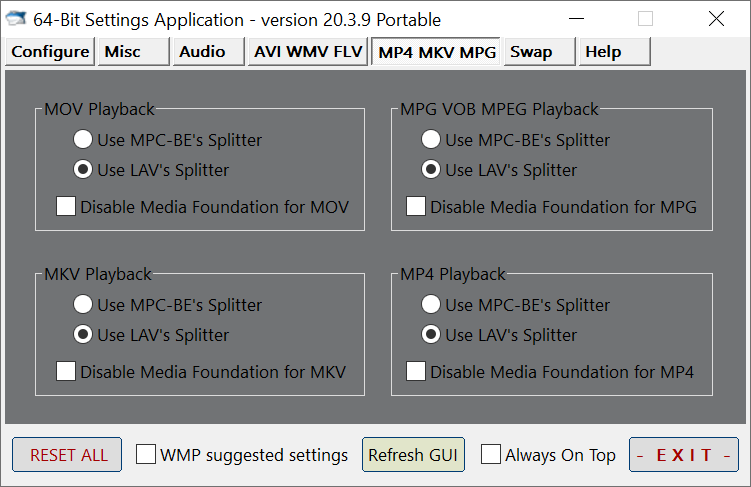The width and height of the screenshot is (751, 487).
Task: Open the Swap tab
Action: pos(540,52)
